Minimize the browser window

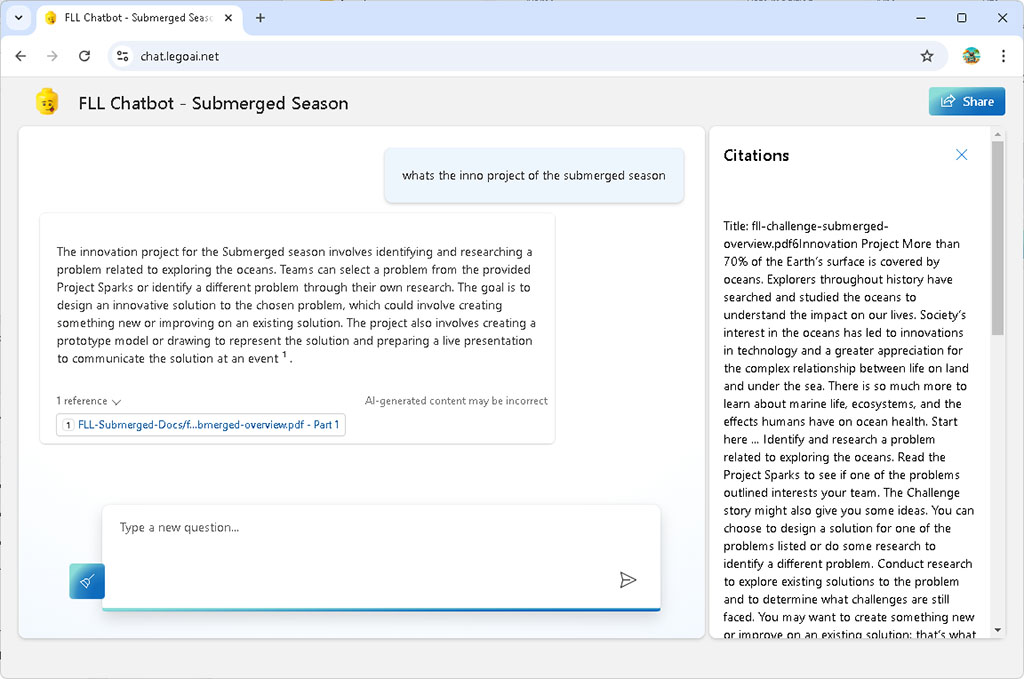[921, 18]
